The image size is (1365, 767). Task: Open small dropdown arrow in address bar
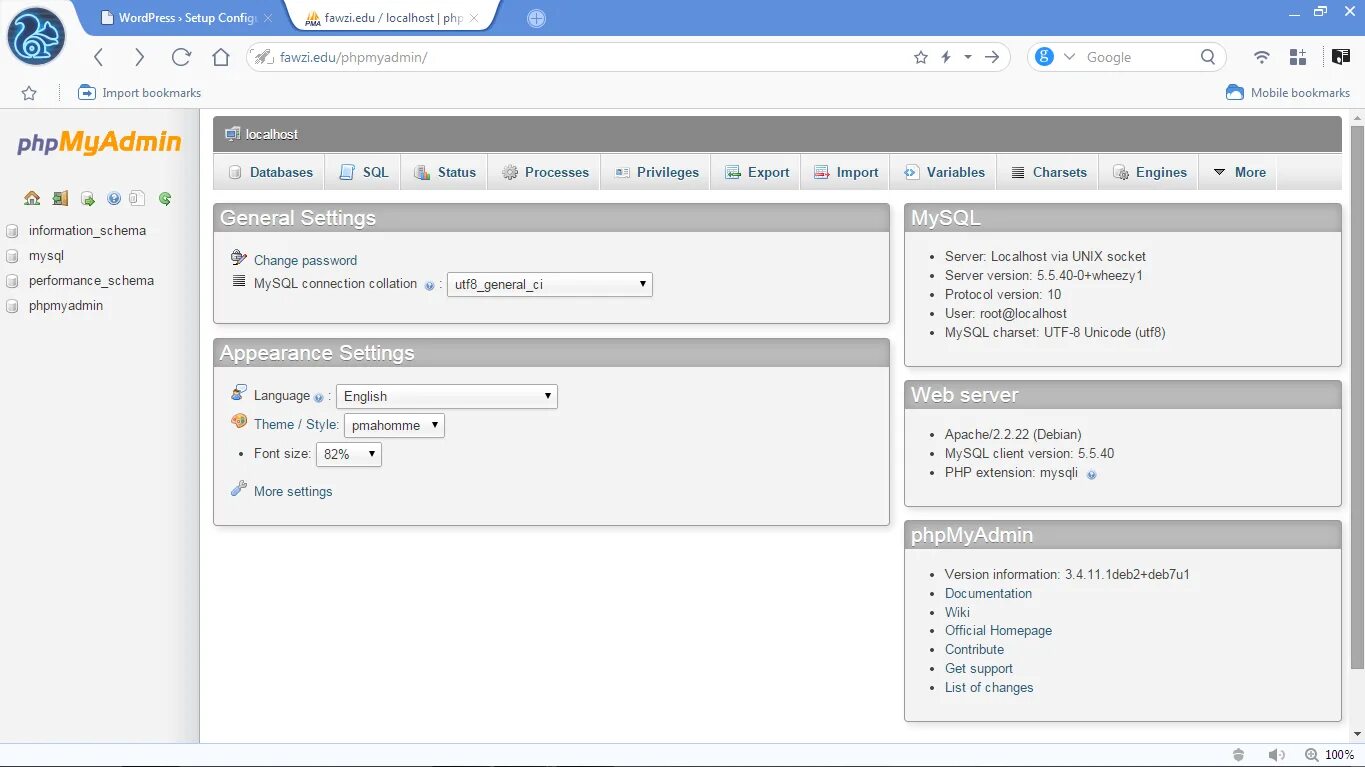coord(968,57)
